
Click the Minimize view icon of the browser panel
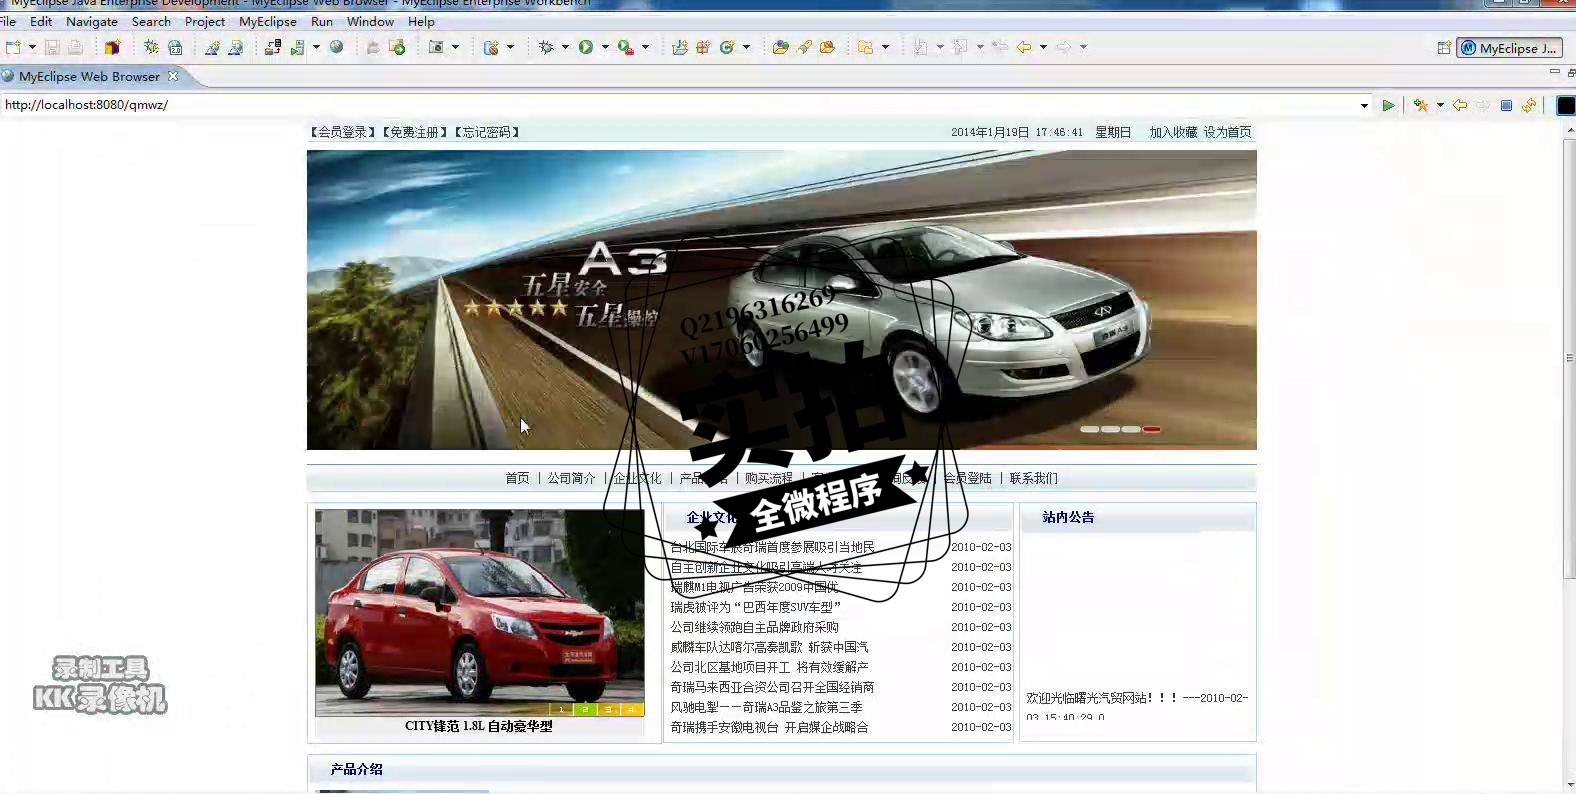pos(1554,72)
